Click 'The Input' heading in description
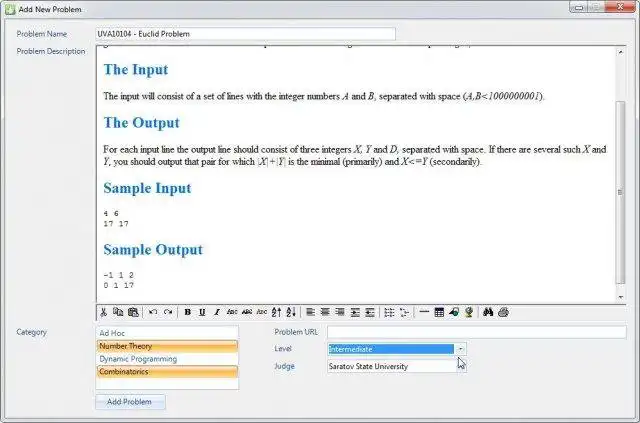The width and height of the screenshot is (640, 423). (x=136, y=70)
